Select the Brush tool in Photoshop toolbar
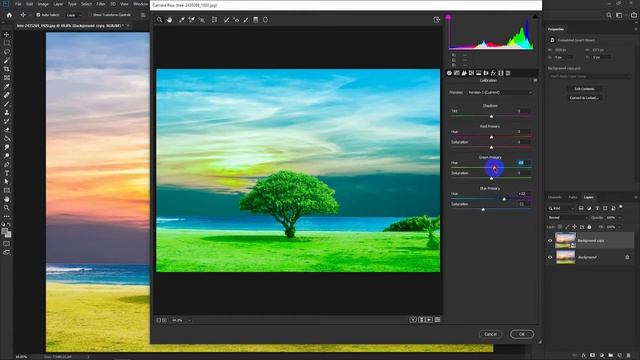The image size is (640, 360). click(x=7, y=104)
